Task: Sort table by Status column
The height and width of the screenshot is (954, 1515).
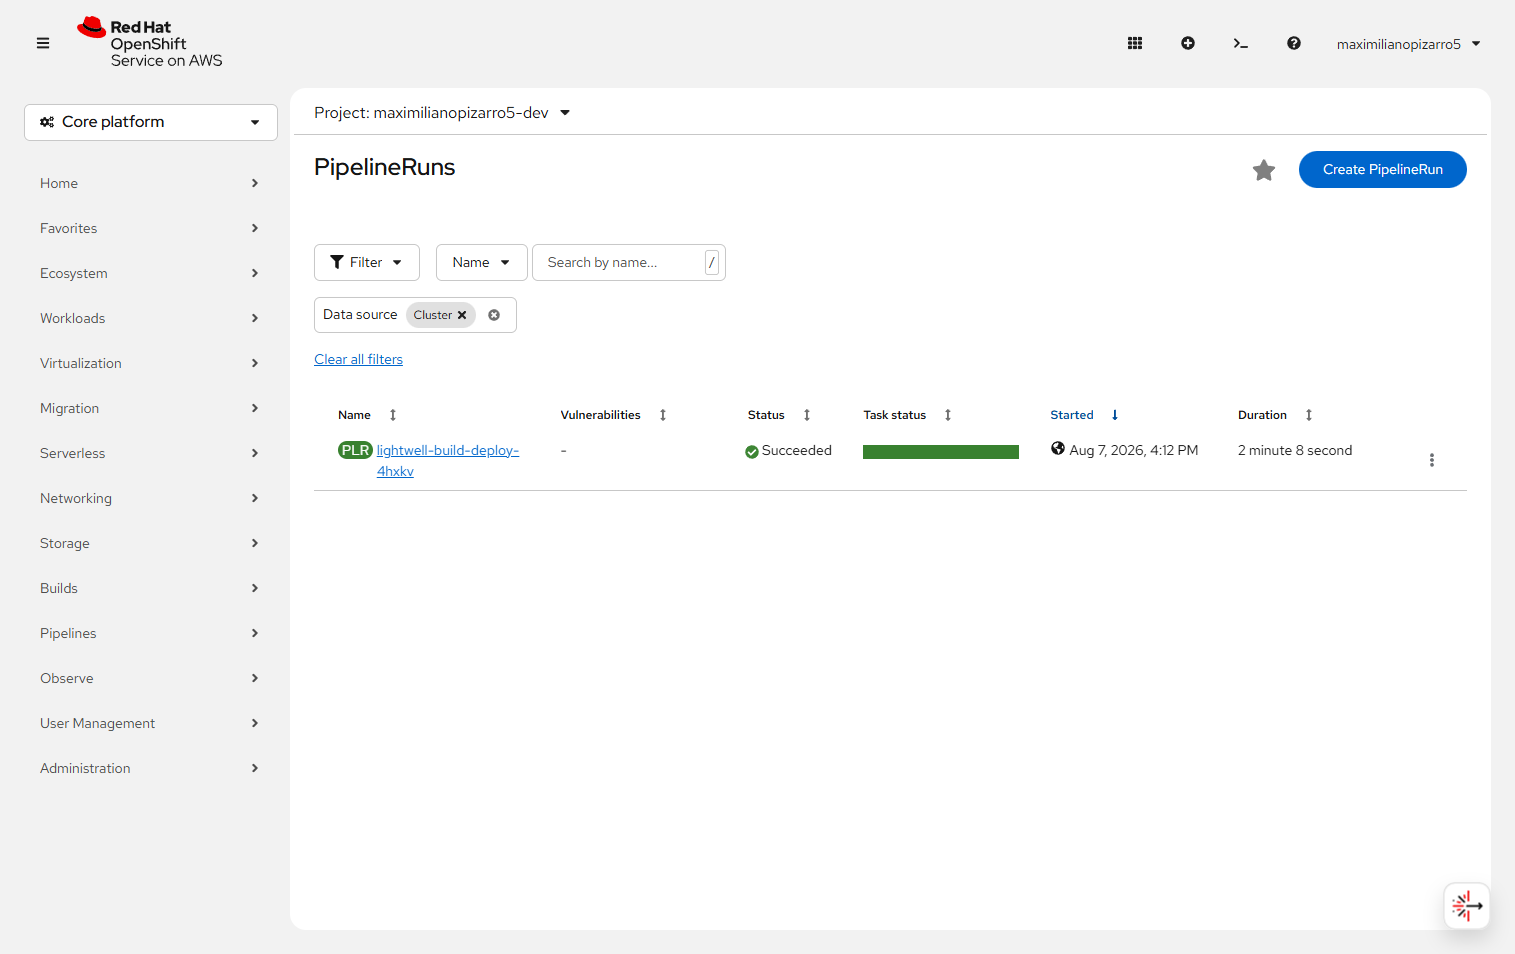Action: coord(779,415)
